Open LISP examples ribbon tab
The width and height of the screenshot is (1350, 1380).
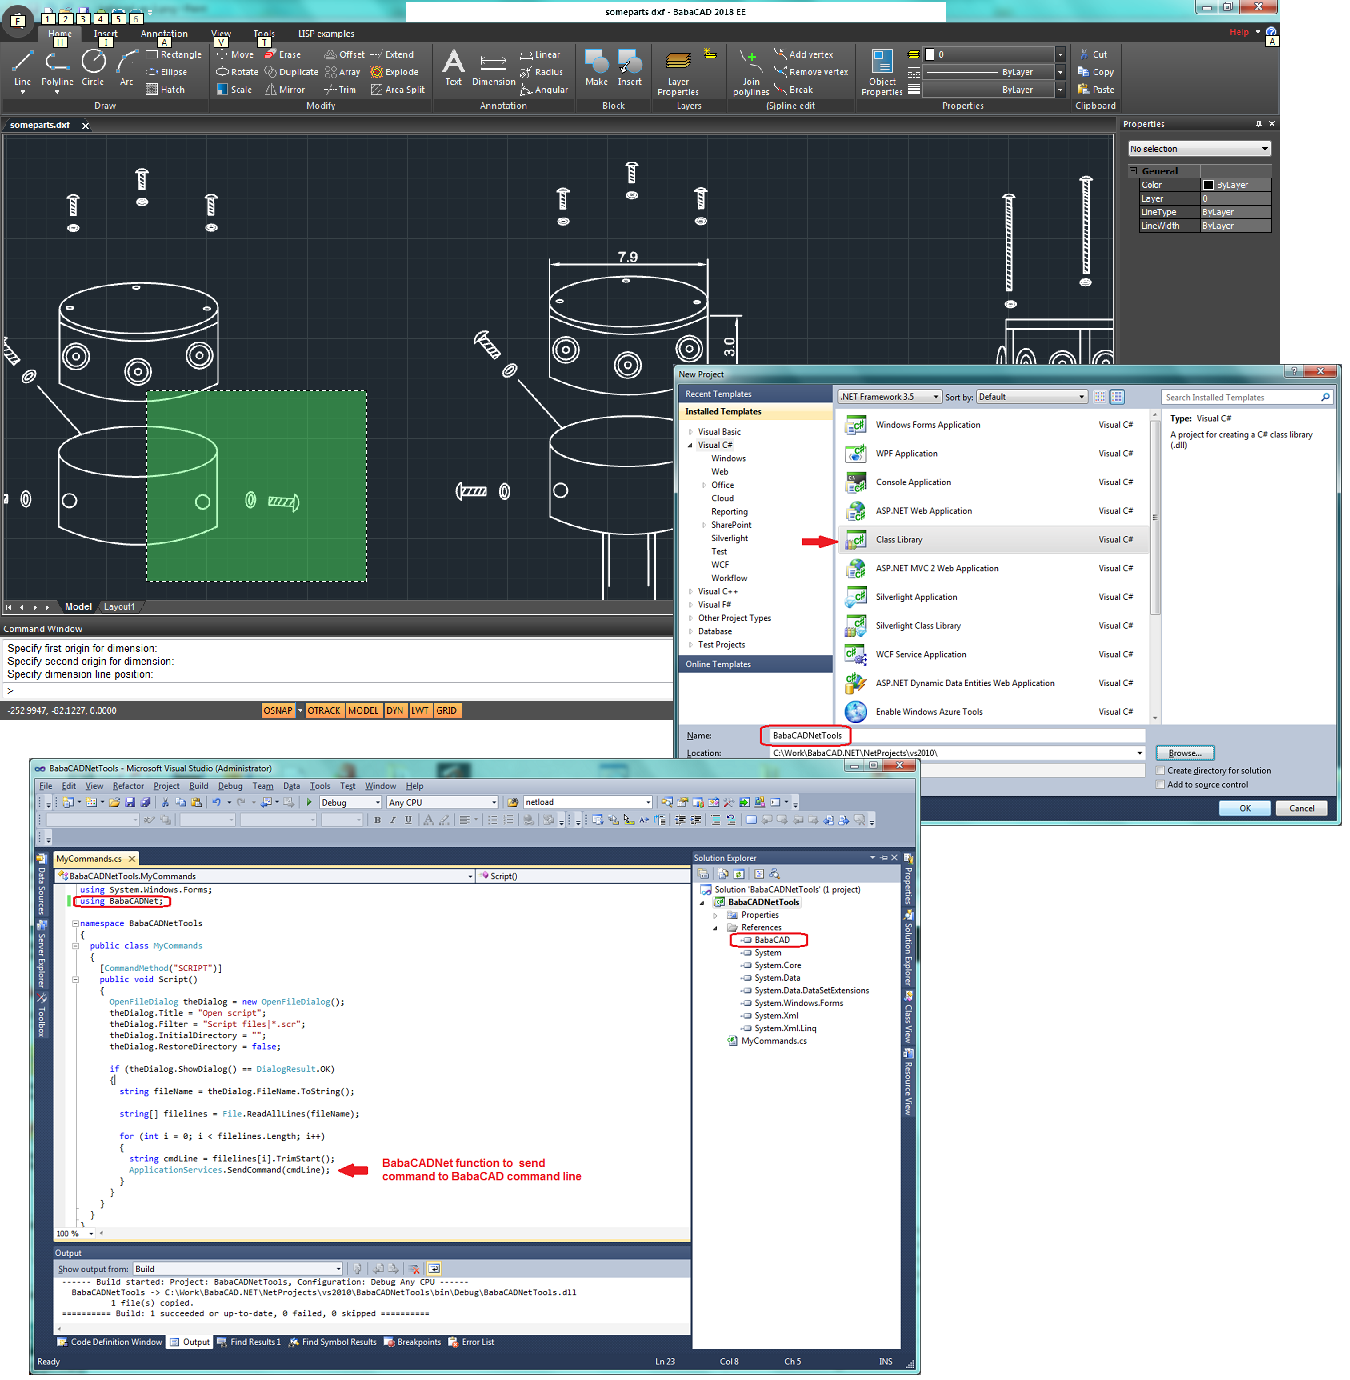pyautogui.click(x=326, y=34)
